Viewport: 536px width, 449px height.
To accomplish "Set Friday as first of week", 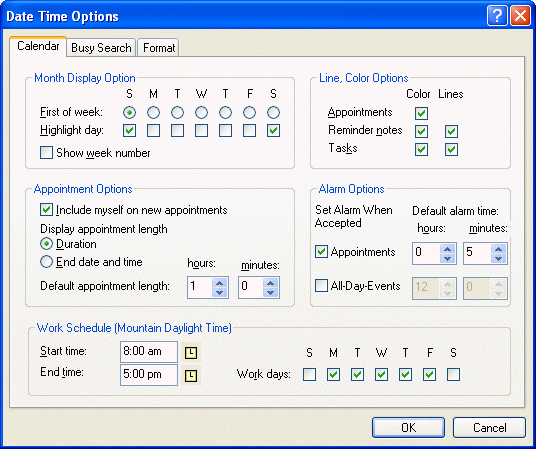I will click(x=250, y=113).
